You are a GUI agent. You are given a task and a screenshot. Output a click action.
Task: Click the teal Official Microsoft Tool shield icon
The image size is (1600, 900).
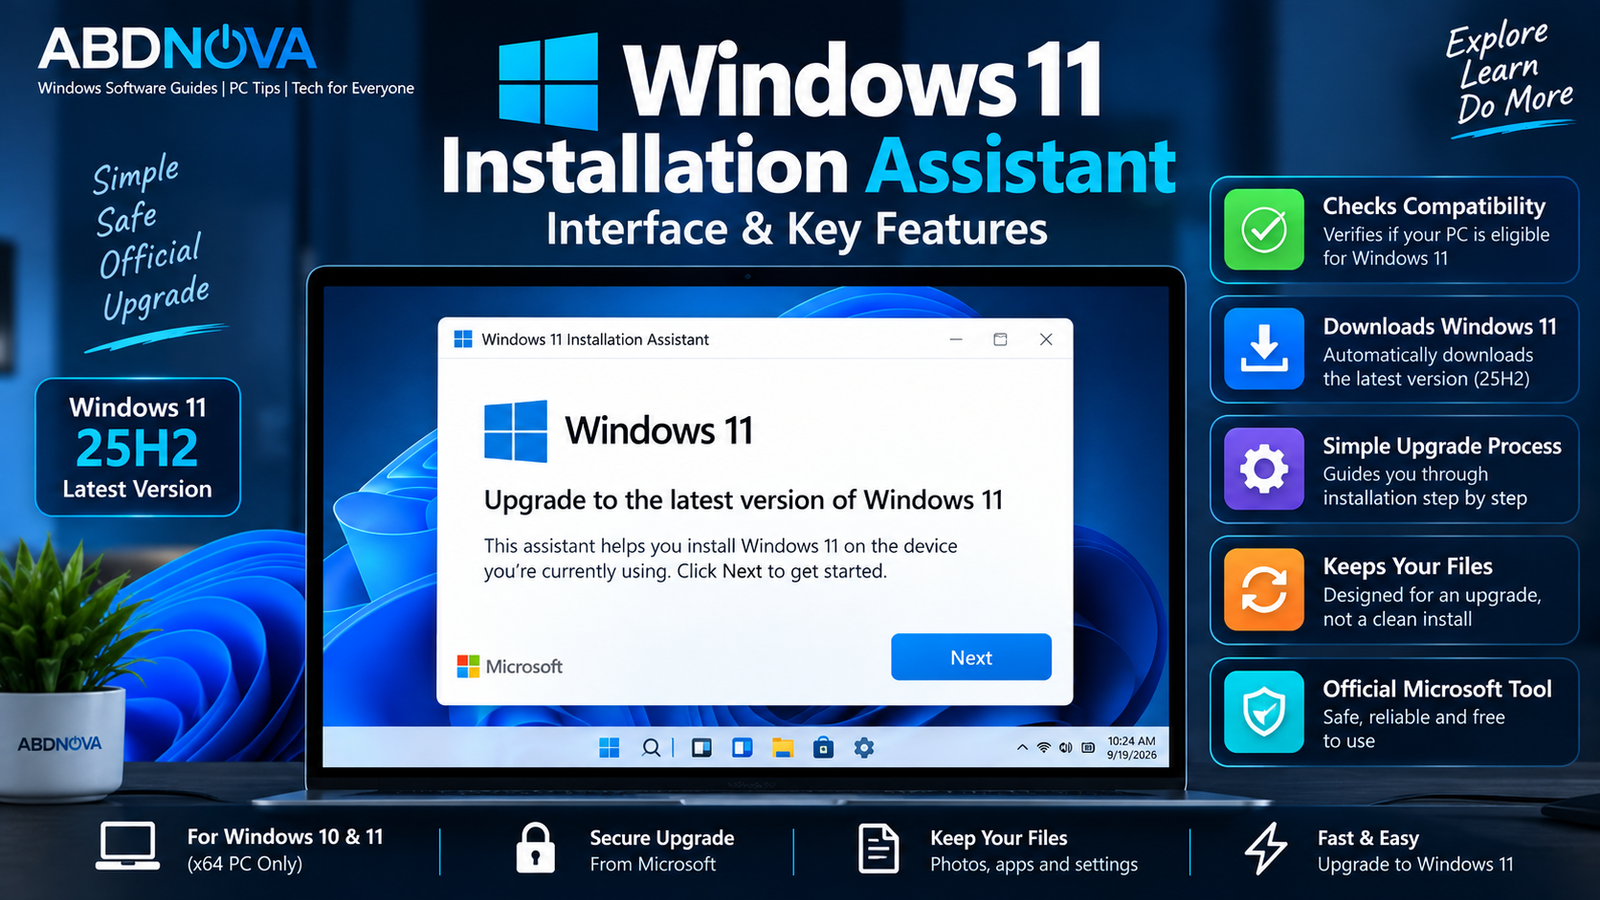point(1264,712)
